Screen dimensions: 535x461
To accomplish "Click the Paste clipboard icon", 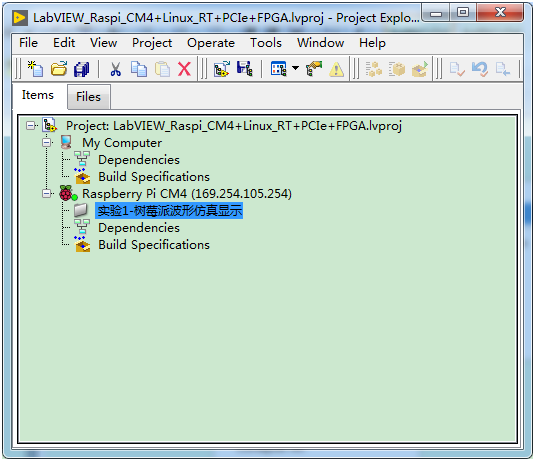I will pyautogui.click(x=162, y=69).
